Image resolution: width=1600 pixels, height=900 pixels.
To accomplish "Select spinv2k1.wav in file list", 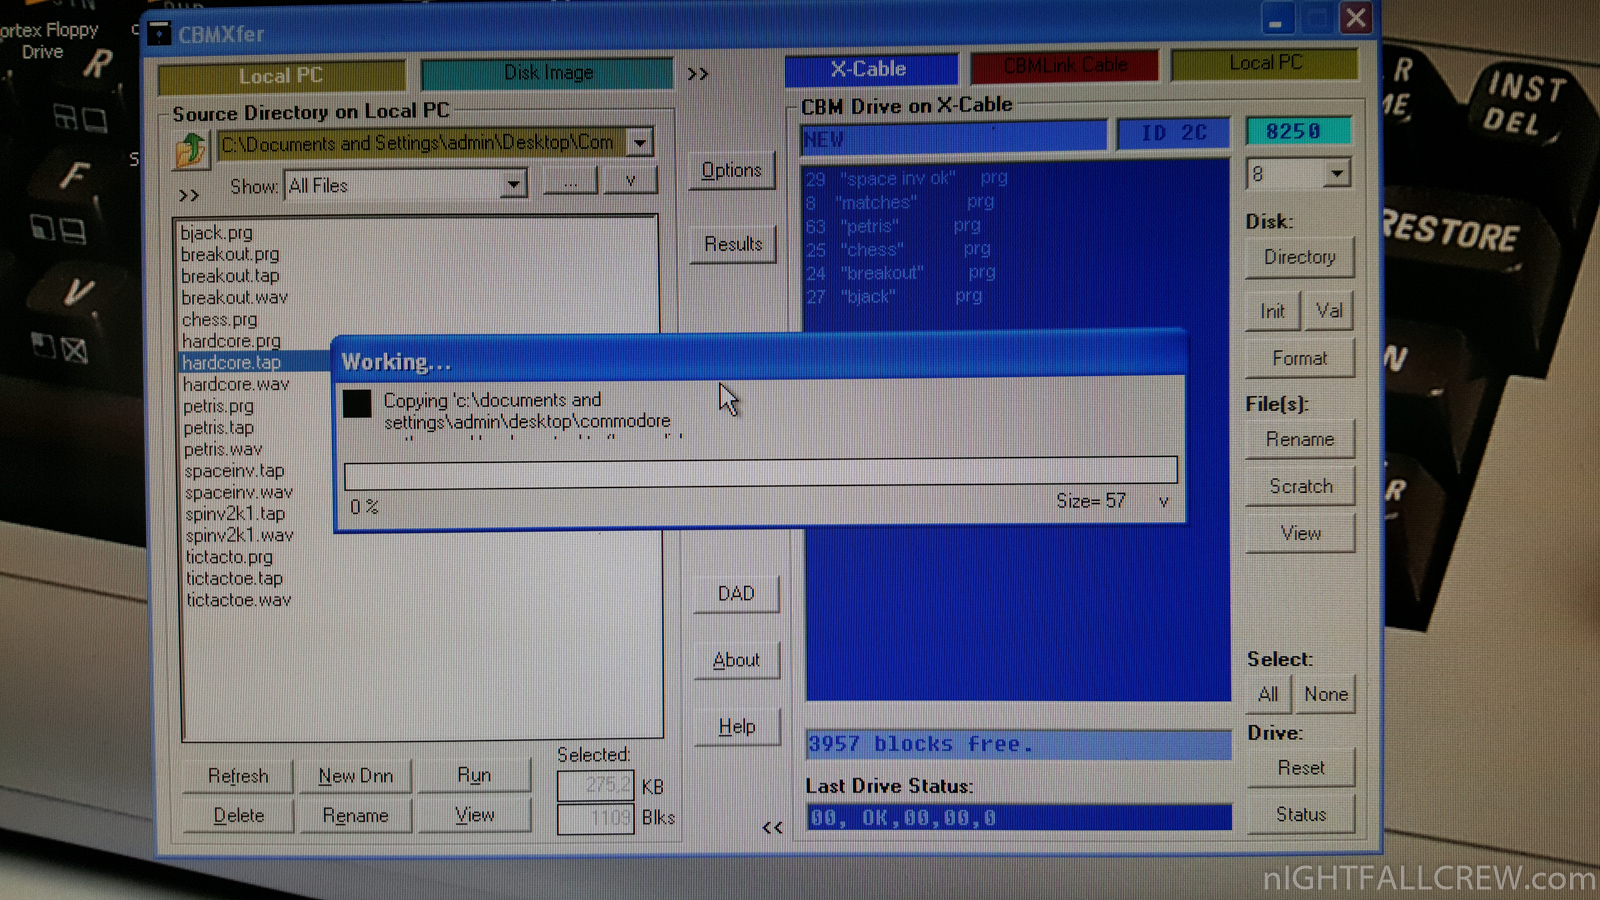I will (x=240, y=536).
